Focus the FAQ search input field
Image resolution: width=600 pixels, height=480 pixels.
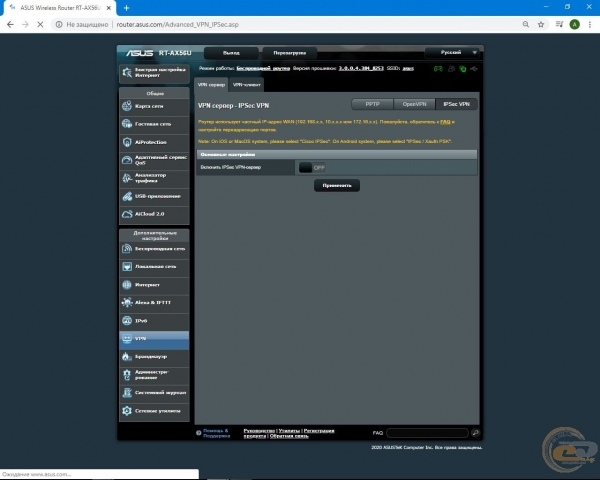pos(427,433)
